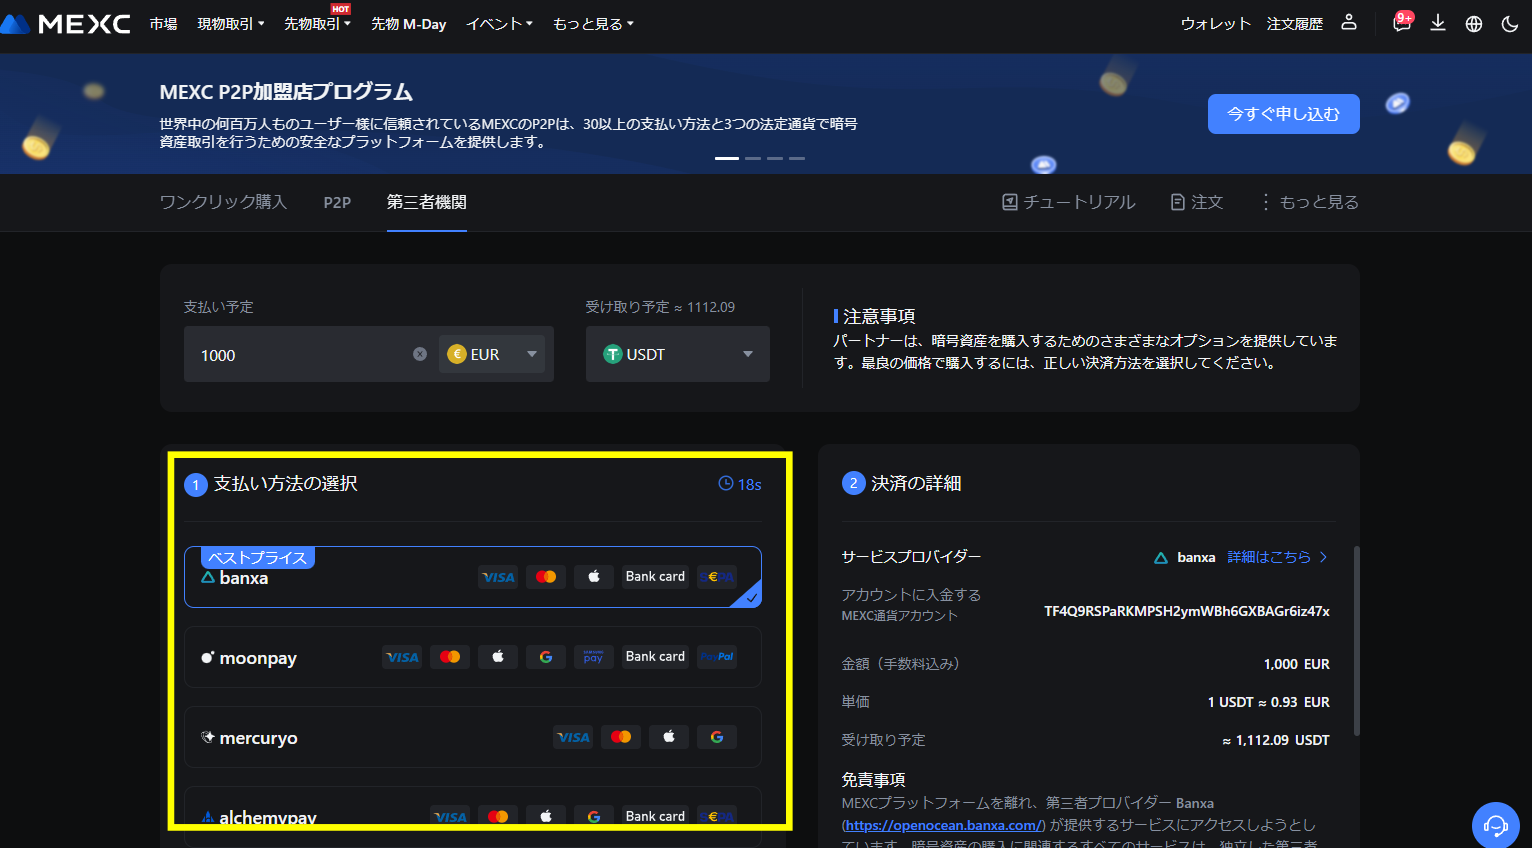The width and height of the screenshot is (1532, 848).
Task: Click the Apple Pay icon in the mercuryo row
Action: pos(669,737)
